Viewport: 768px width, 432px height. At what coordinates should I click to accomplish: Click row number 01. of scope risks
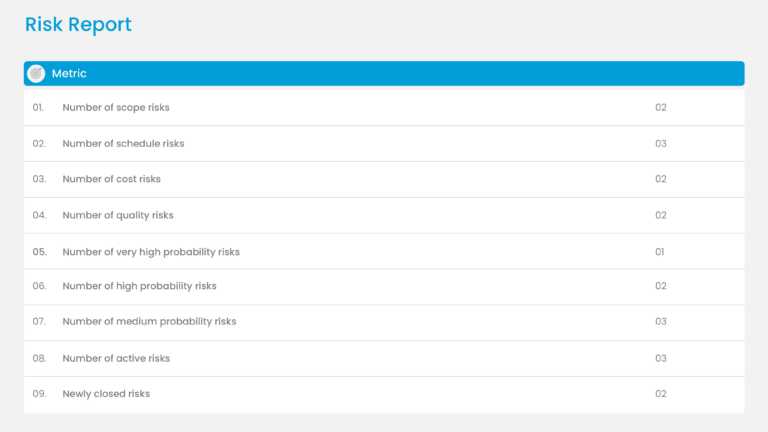pos(38,107)
